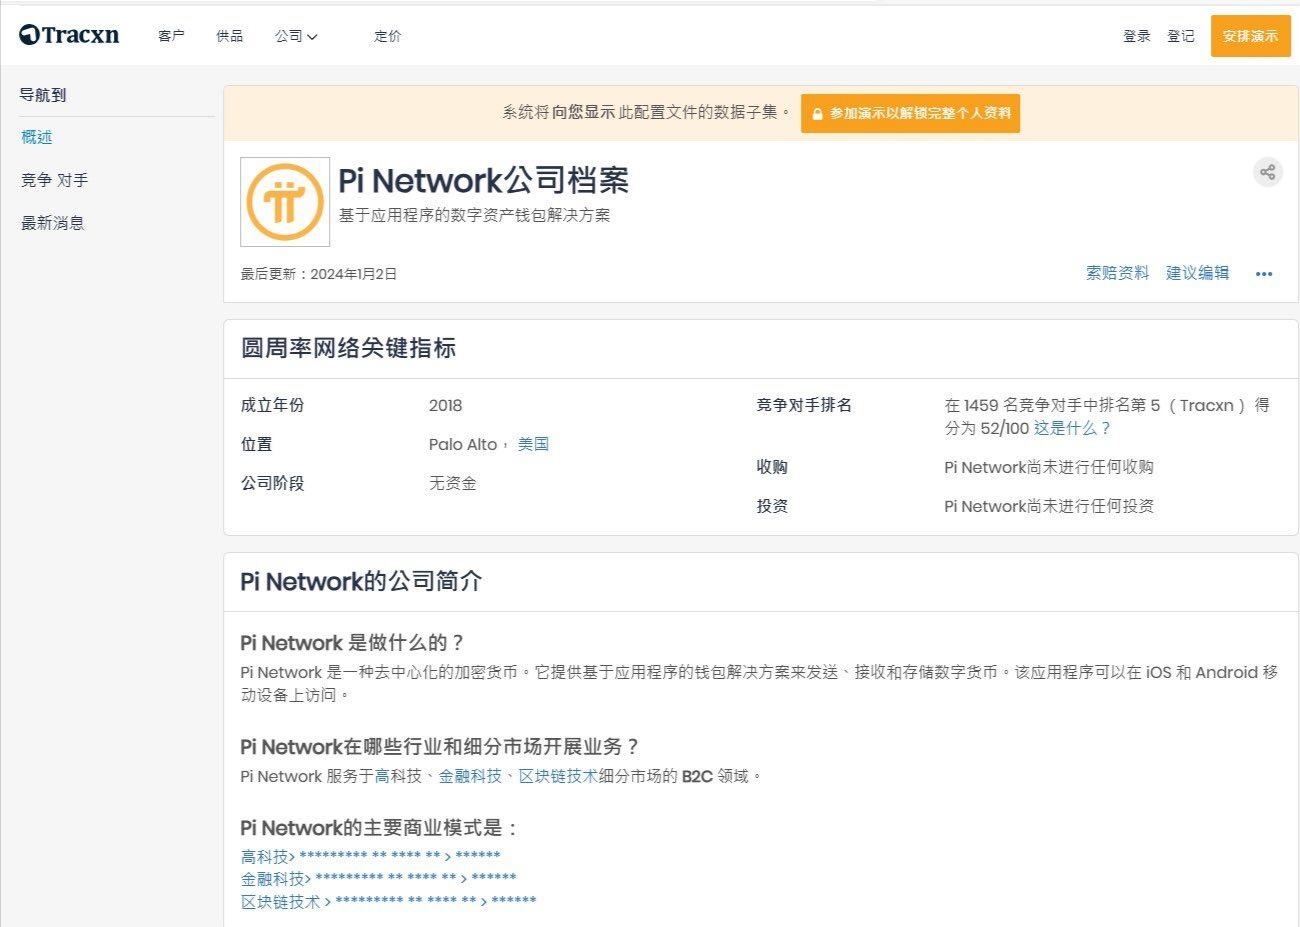
Task: Switch to the 竞争 对手 section
Action: click(x=53, y=180)
